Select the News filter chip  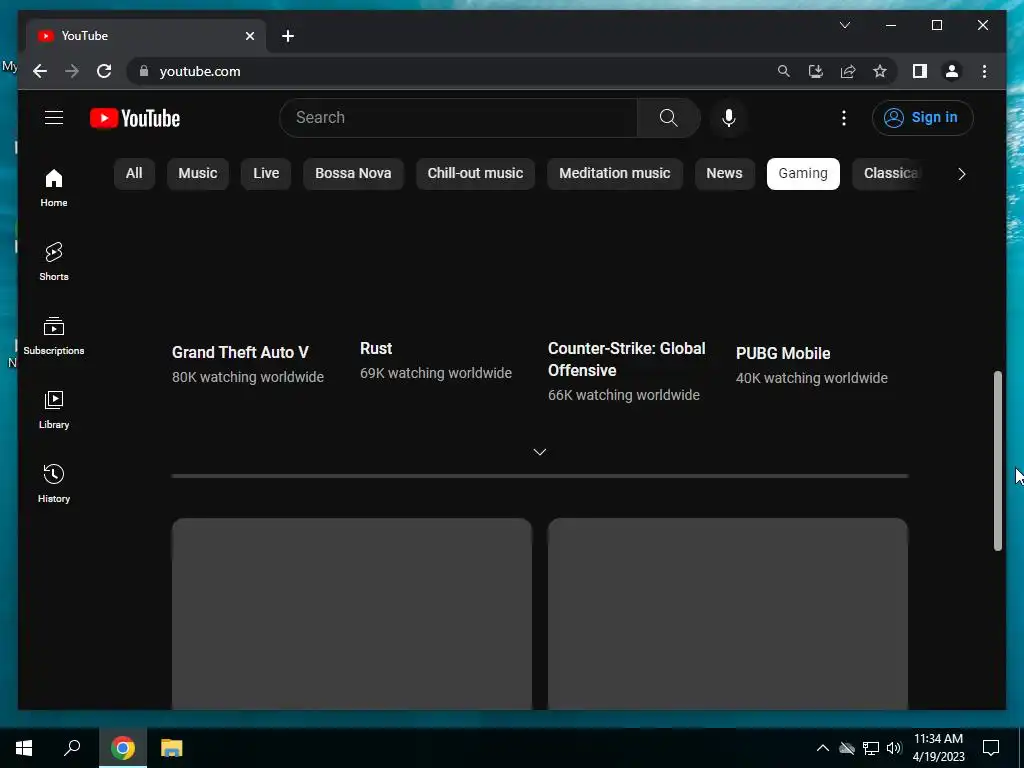(x=724, y=174)
